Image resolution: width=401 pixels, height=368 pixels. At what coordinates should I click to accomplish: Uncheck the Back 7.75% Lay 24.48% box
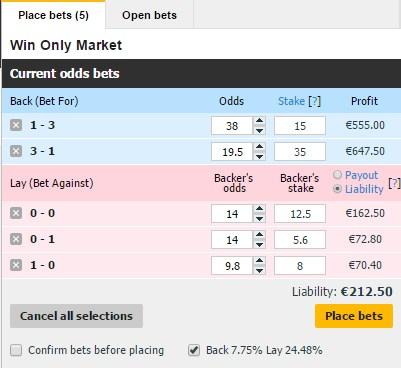[x=194, y=350]
